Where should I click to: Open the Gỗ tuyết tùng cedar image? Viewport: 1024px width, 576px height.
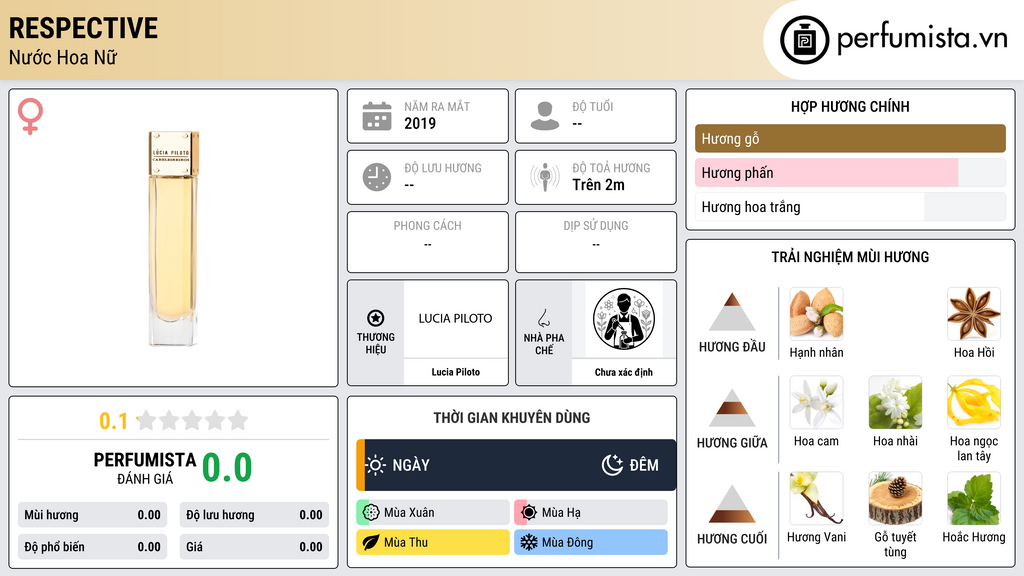coord(895,498)
